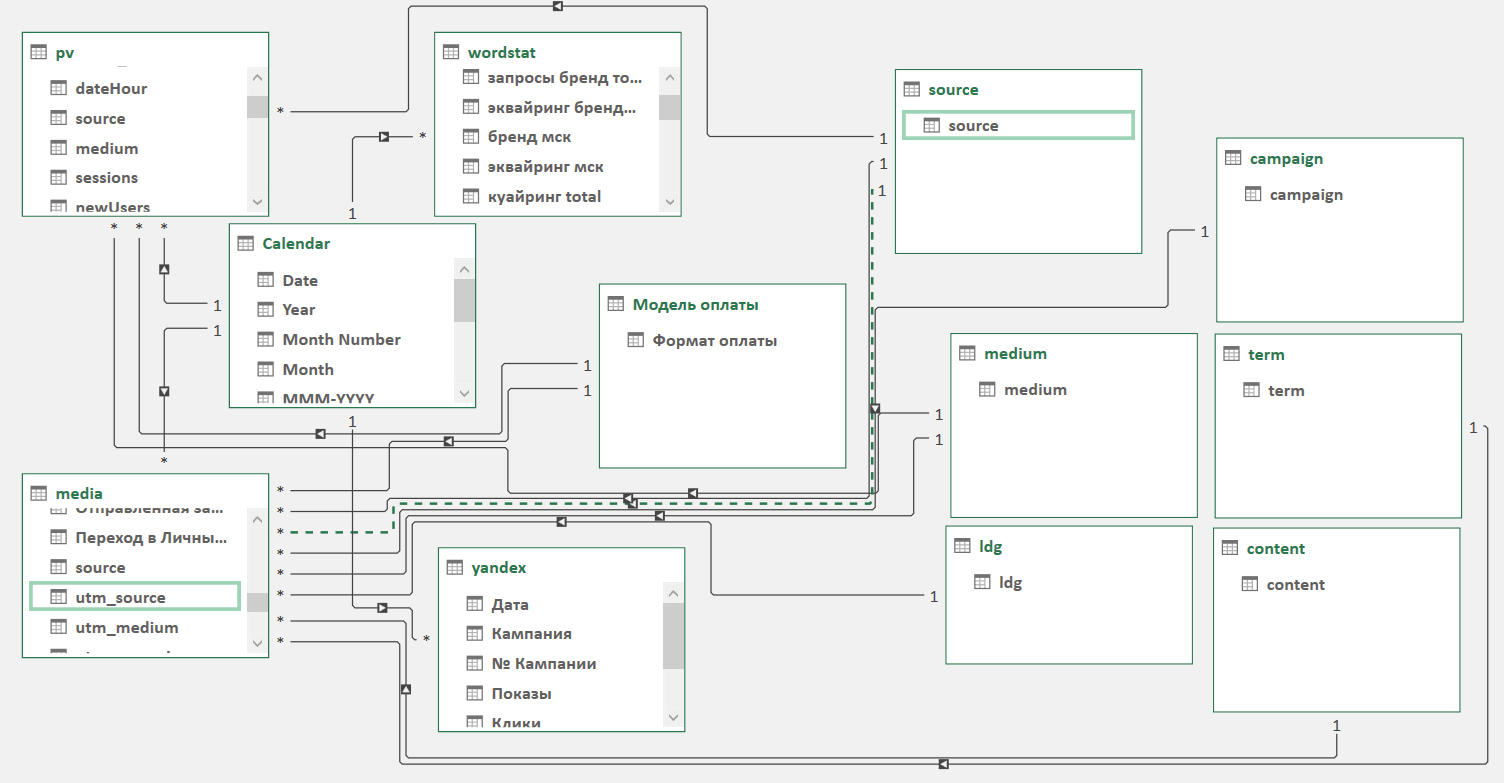Click the campaign table header icon

(x=1234, y=158)
